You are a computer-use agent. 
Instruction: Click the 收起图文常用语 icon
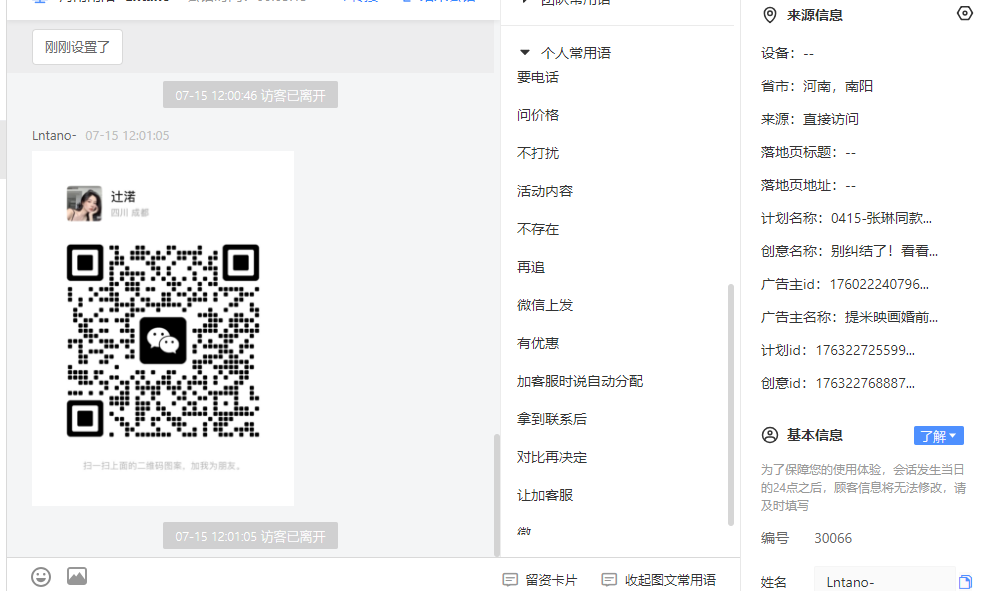point(609,580)
